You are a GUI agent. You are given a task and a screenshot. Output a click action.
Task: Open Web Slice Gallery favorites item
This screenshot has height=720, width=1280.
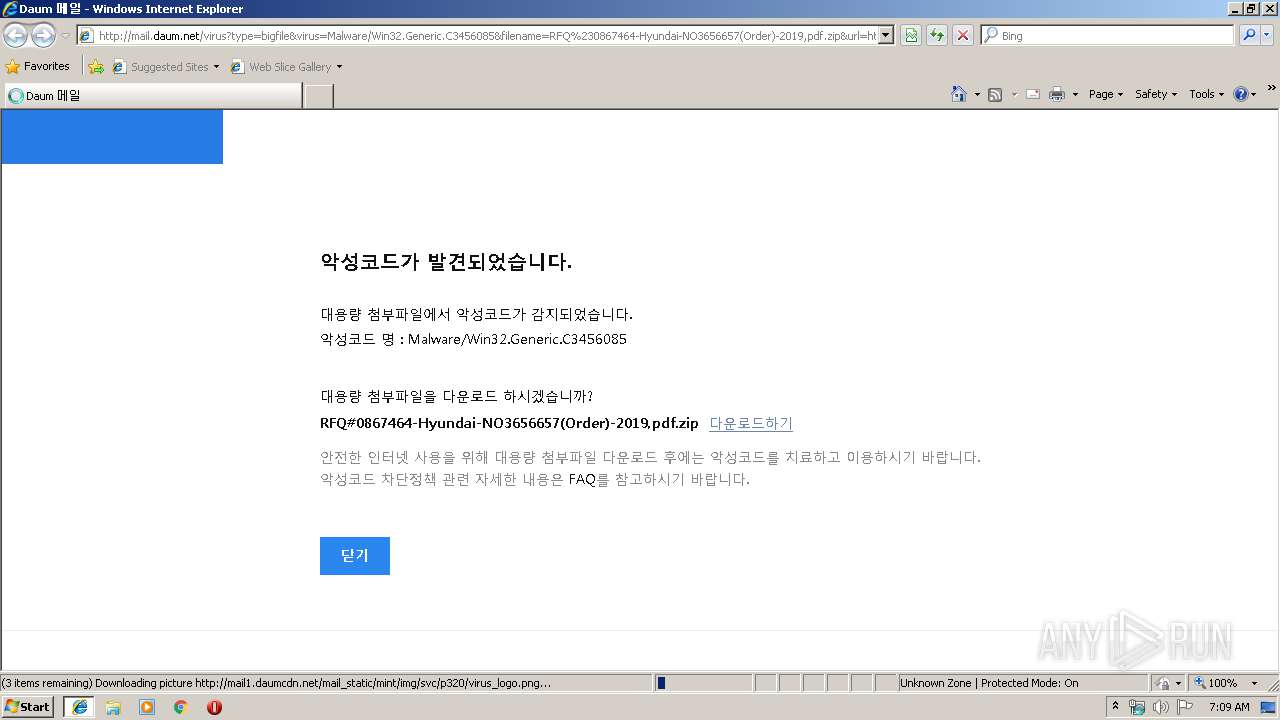point(286,67)
